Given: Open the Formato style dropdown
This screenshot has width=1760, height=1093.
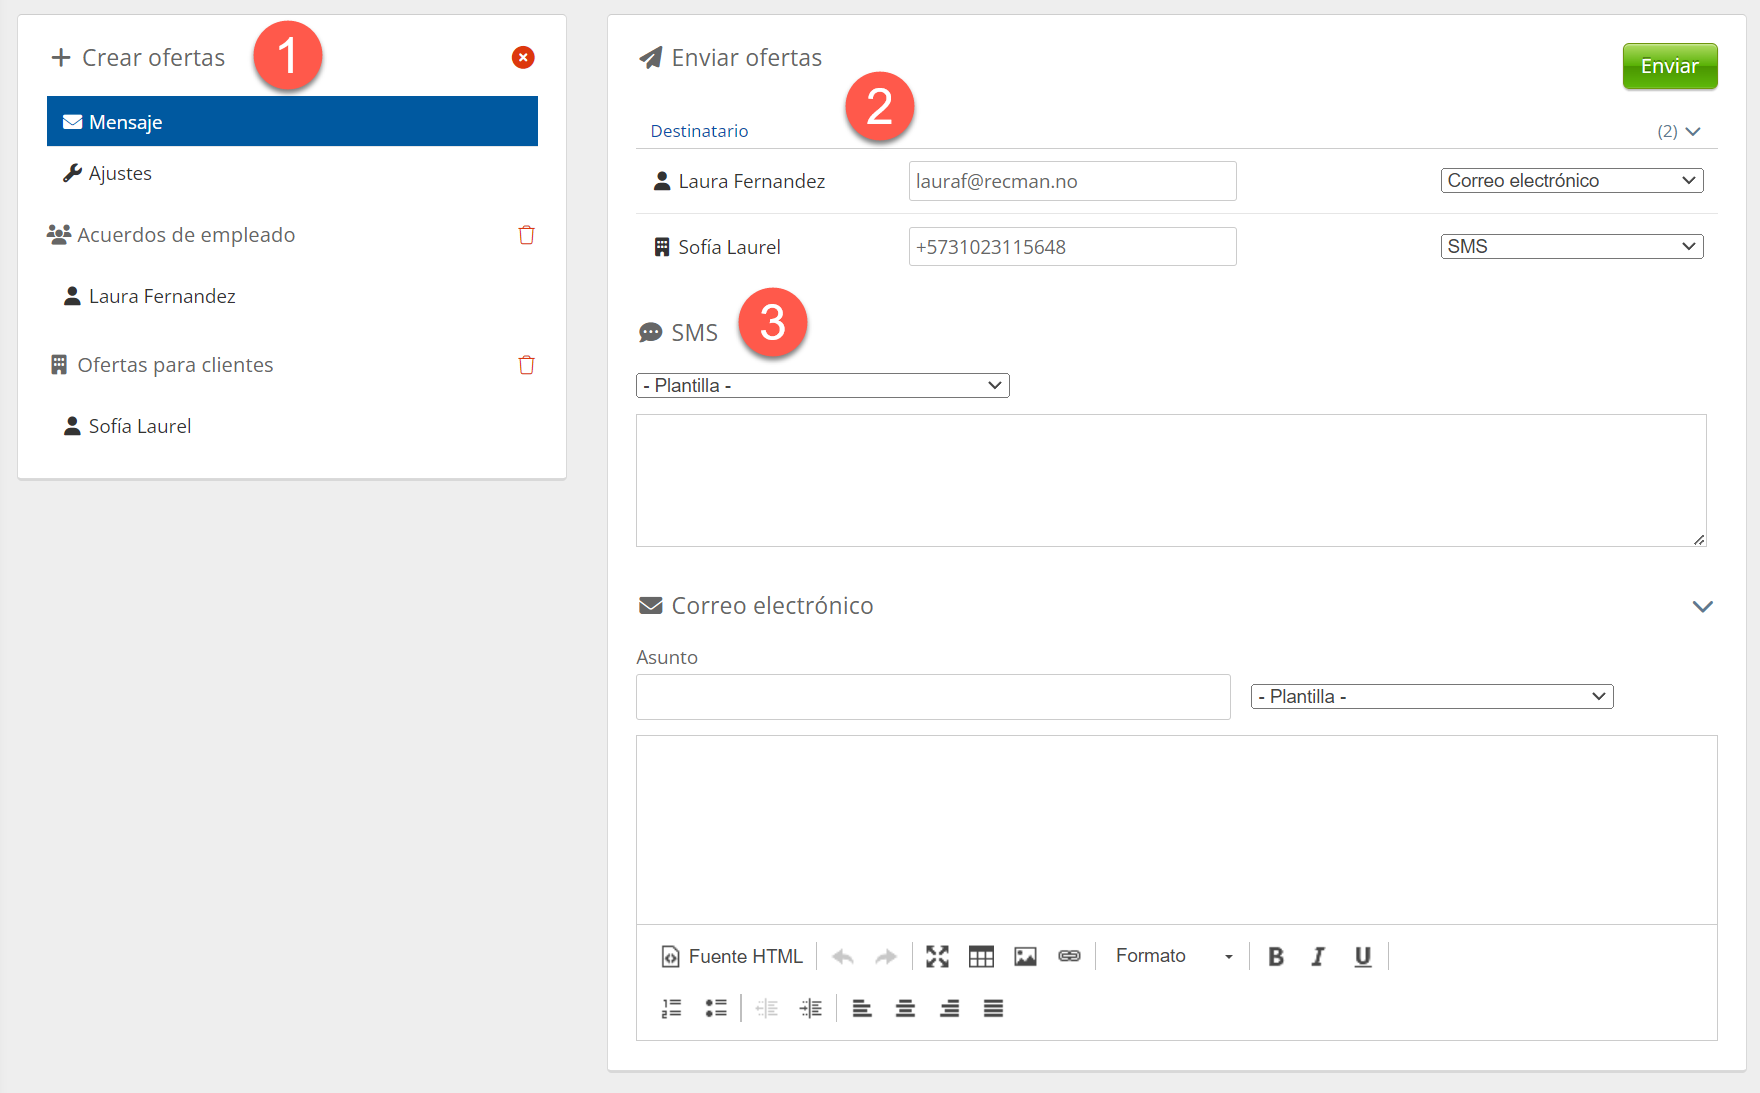Looking at the screenshot, I should coord(1174,957).
